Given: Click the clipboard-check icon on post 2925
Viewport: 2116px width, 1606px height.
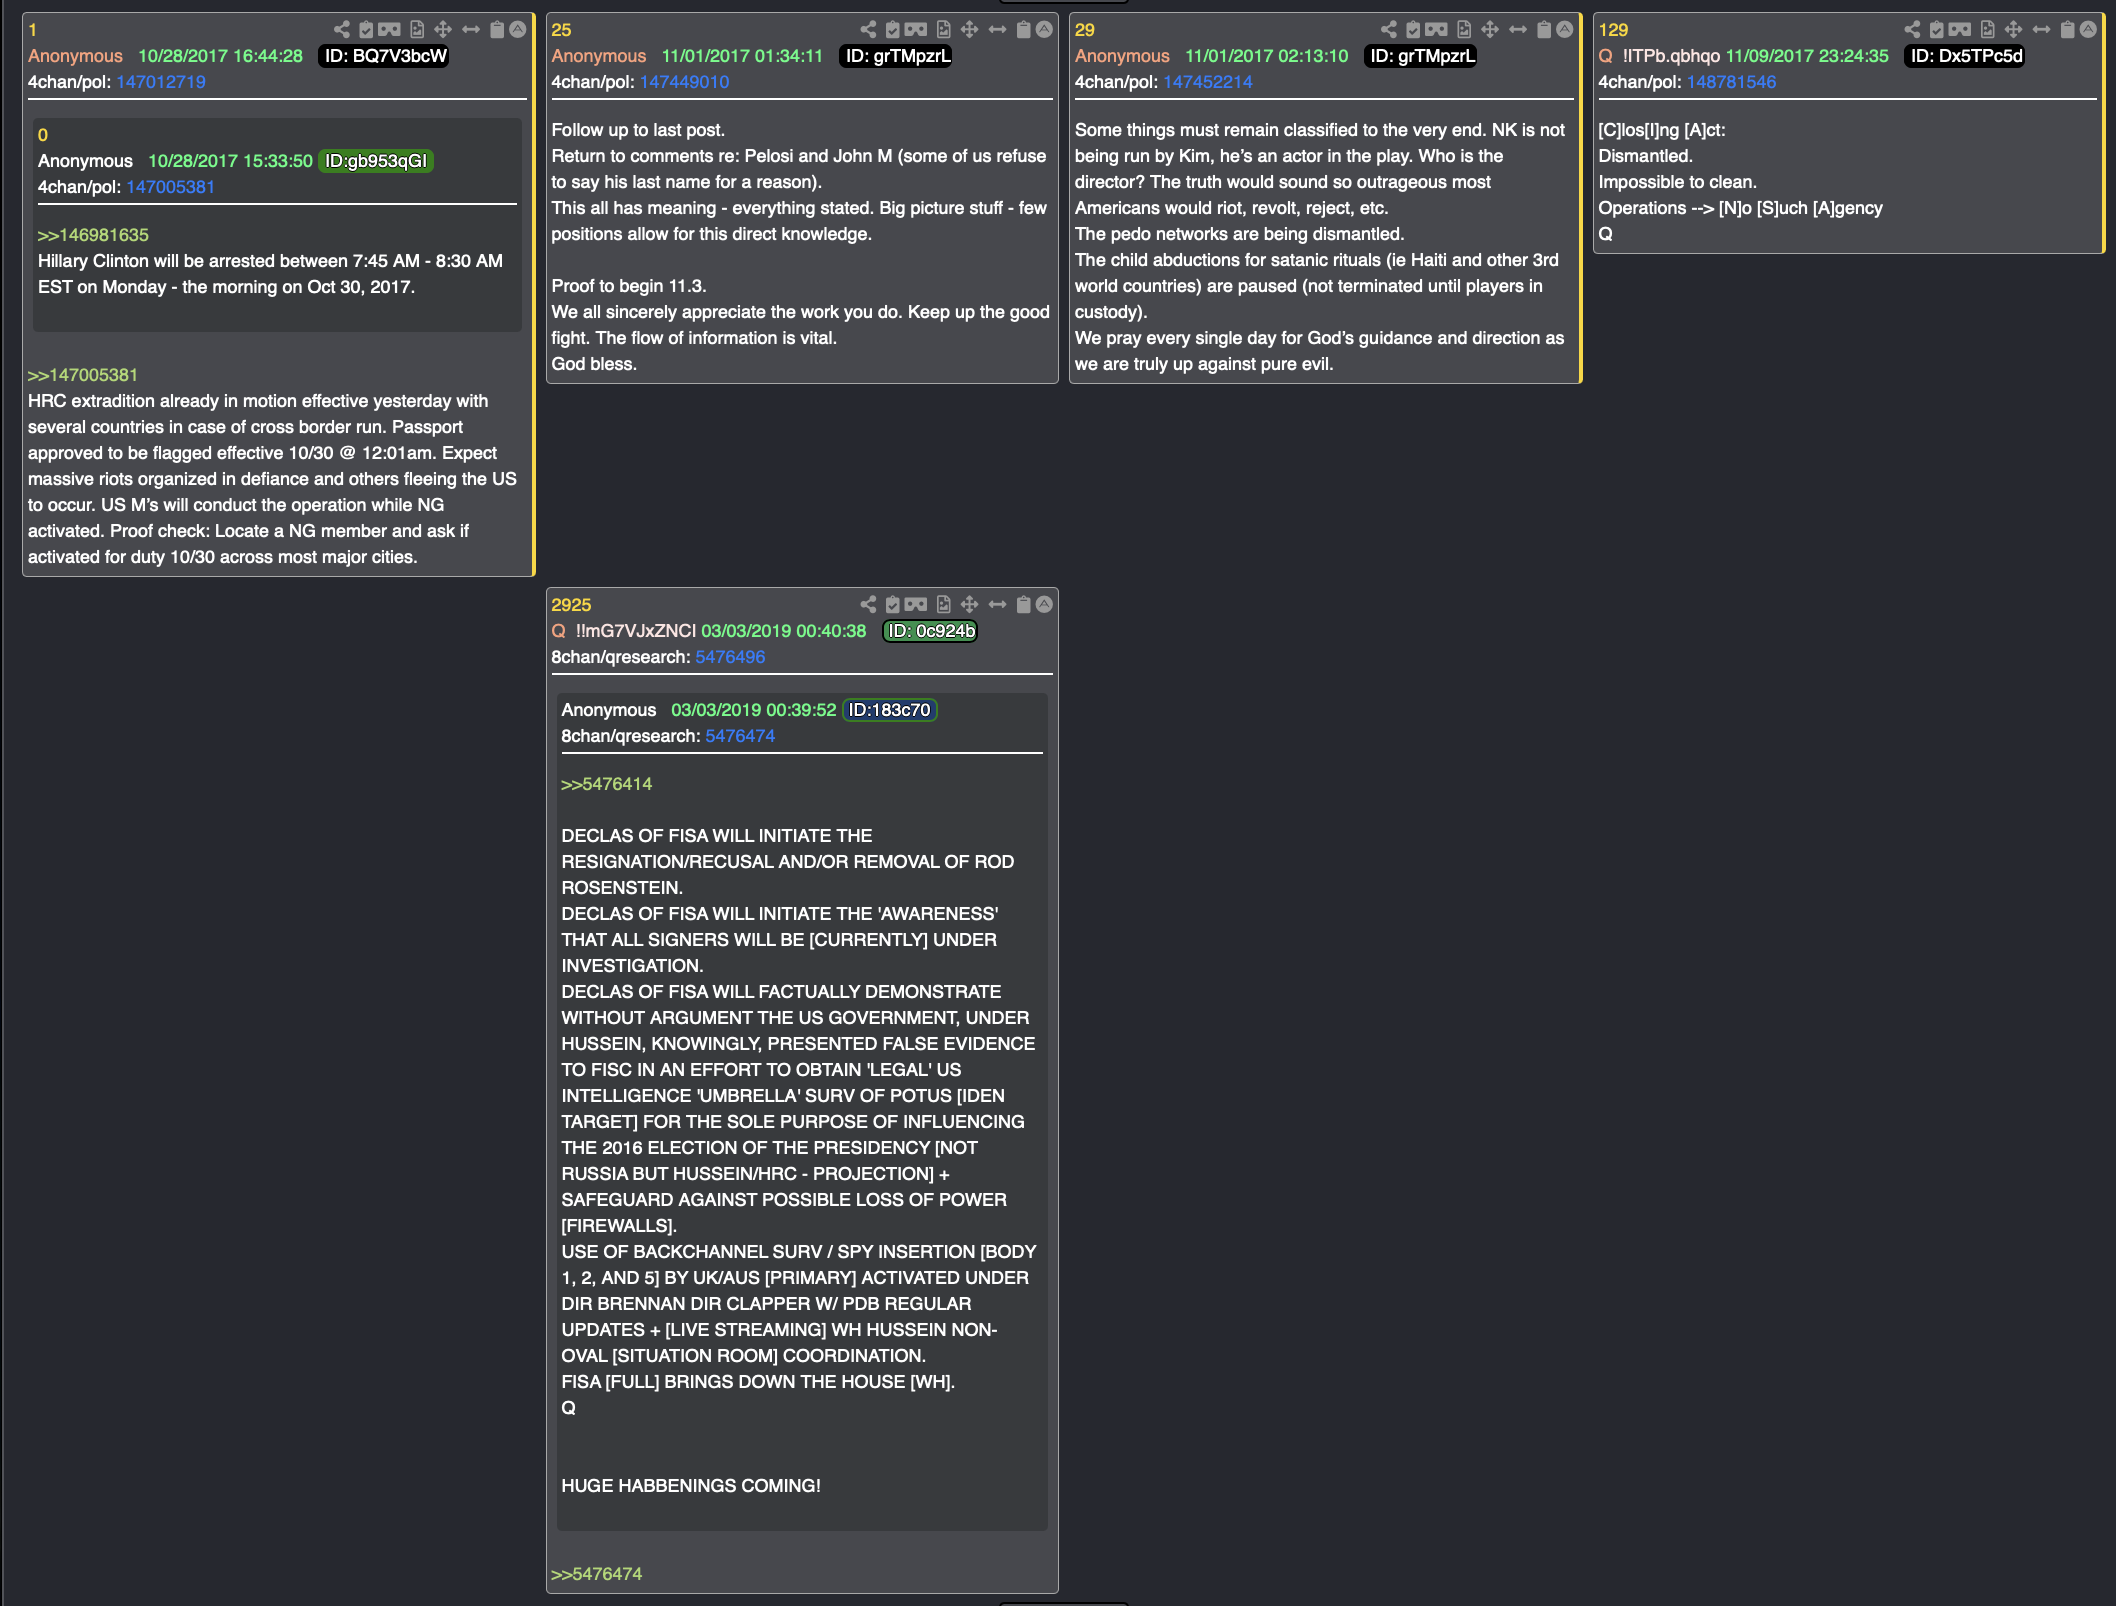Looking at the screenshot, I should point(893,605).
